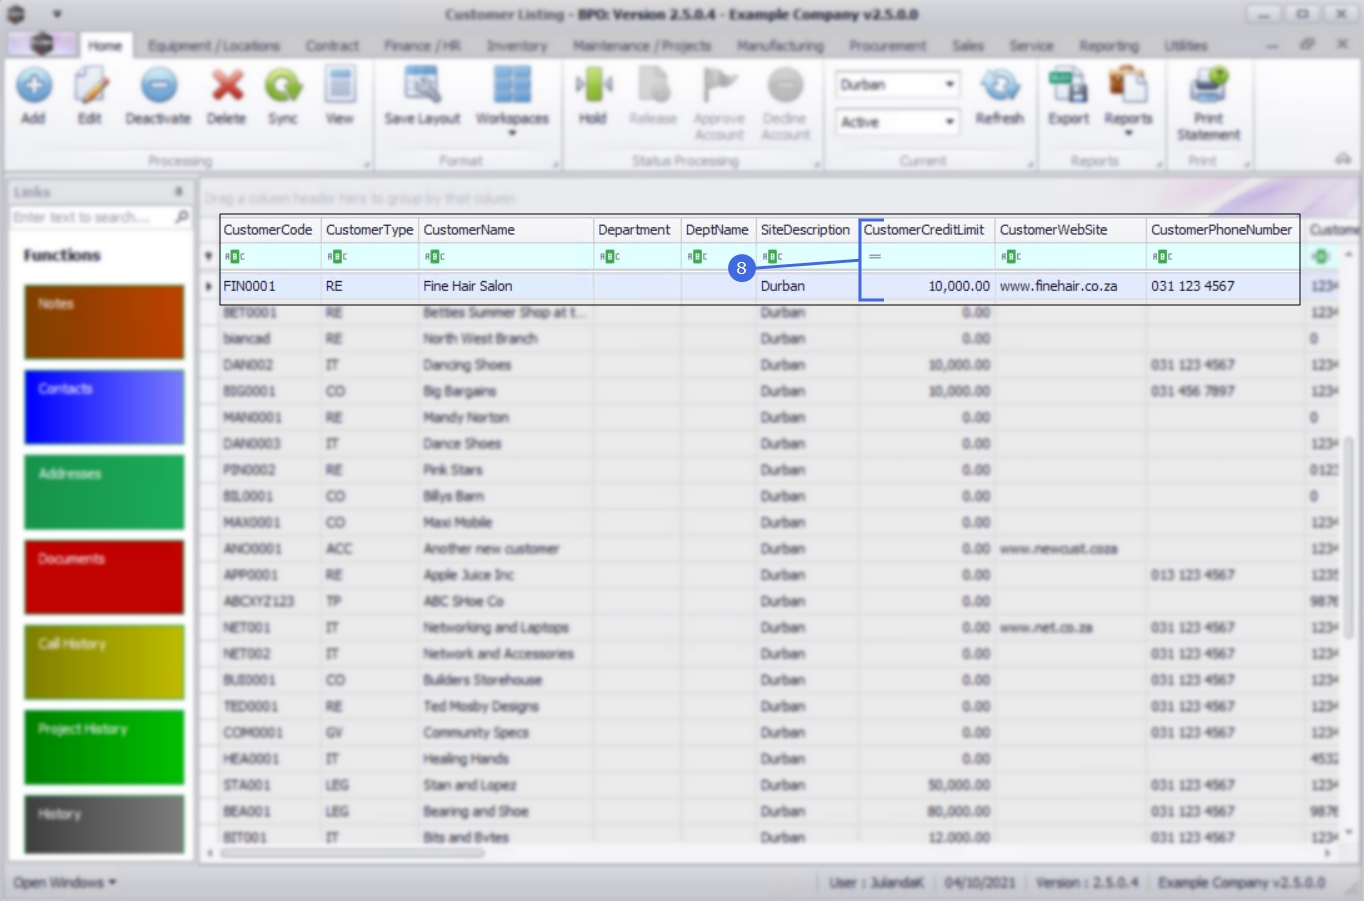Select the Fine Hair Salon name cell
1364x901 pixels.
506,286
